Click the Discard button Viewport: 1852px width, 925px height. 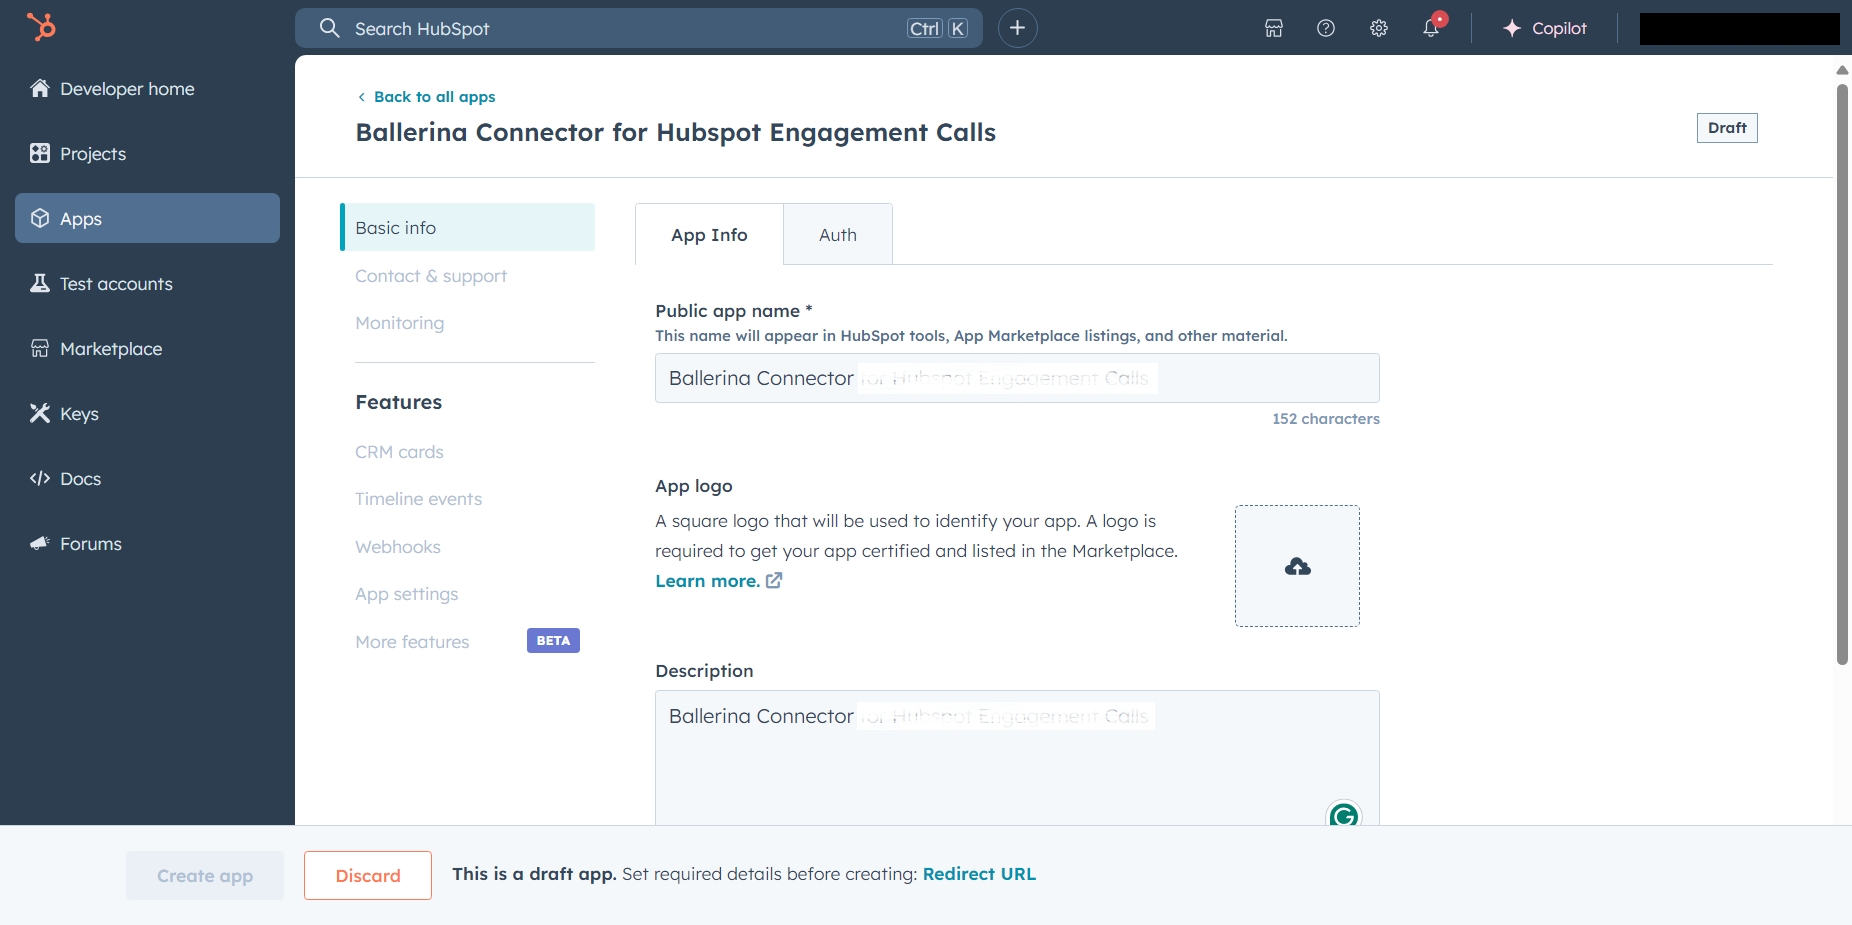click(368, 876)
